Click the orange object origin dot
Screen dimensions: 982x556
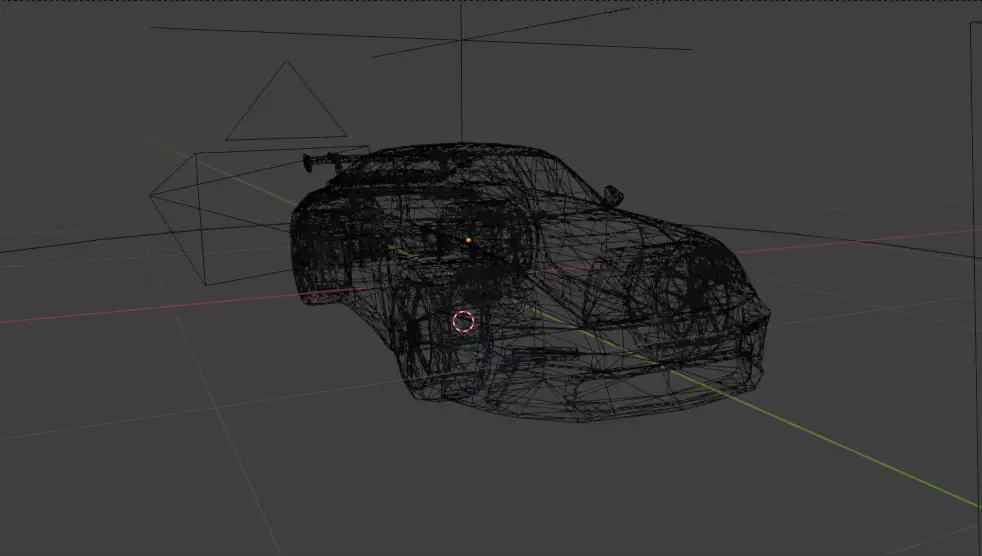(468, 240)
